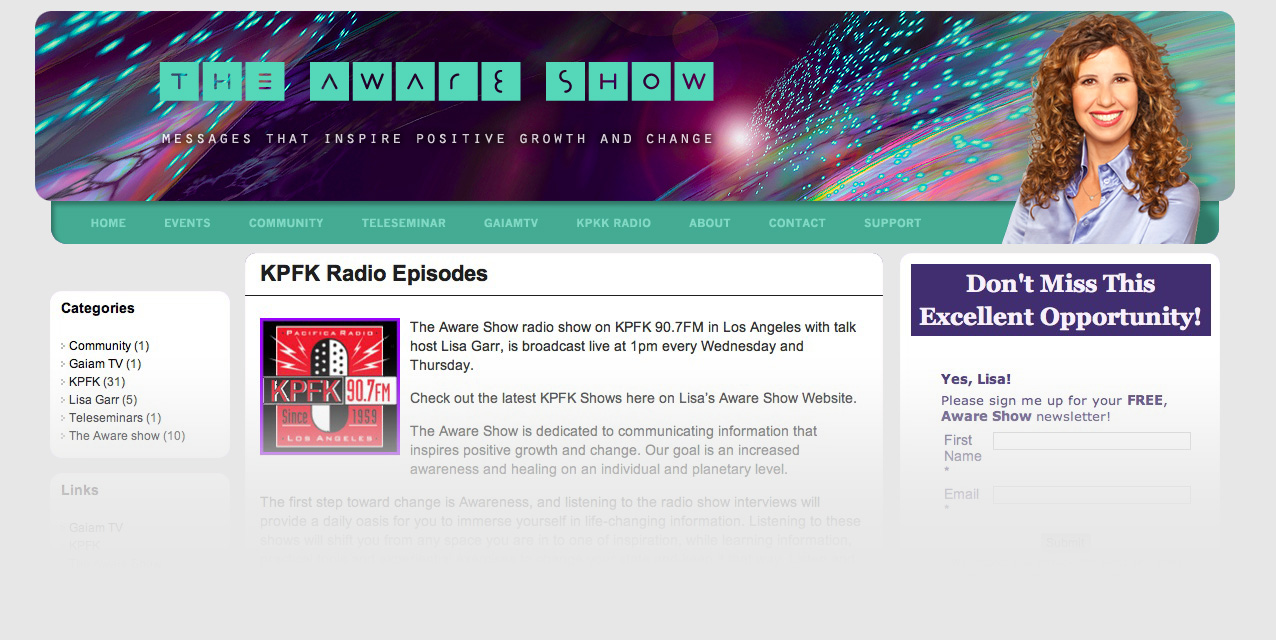Click the KPFK Radio Episodes heading

[x=374, y=273]
